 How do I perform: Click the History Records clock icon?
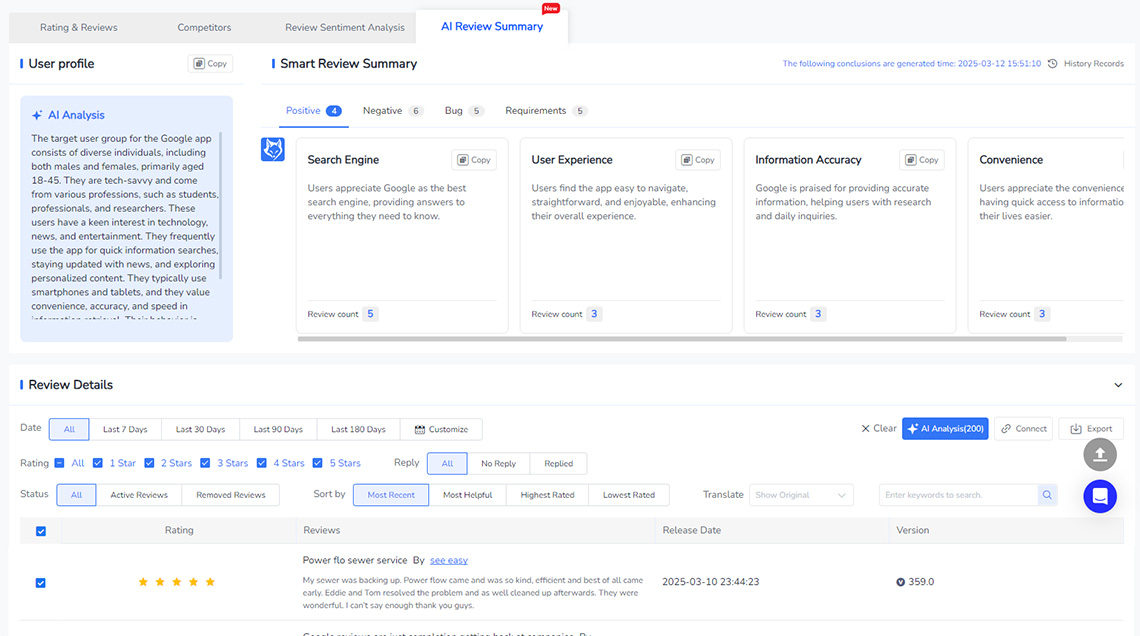(1052, 64)
